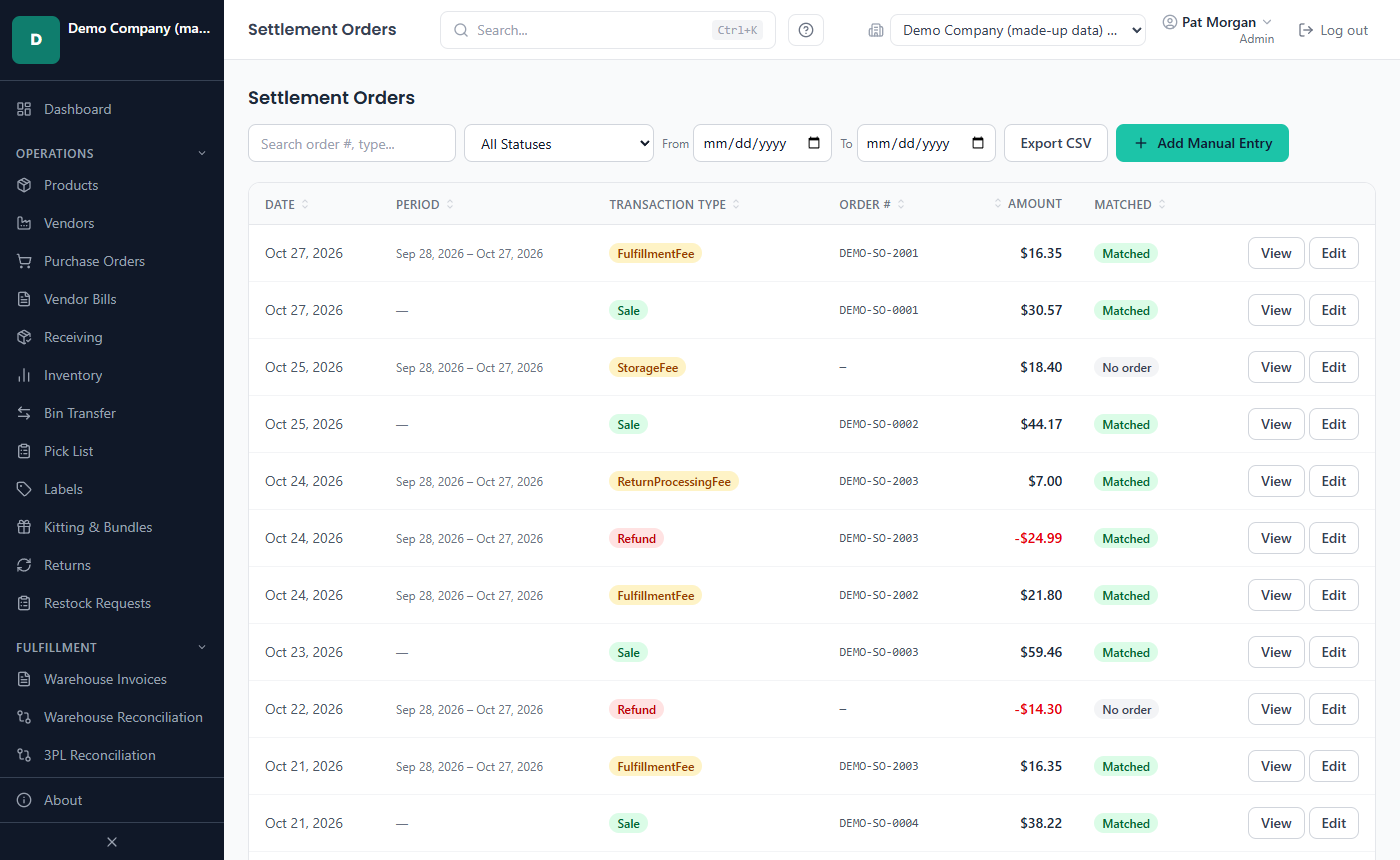Sort by the DATE column
Screen dimensions: 1400x860
click(287, 204)
